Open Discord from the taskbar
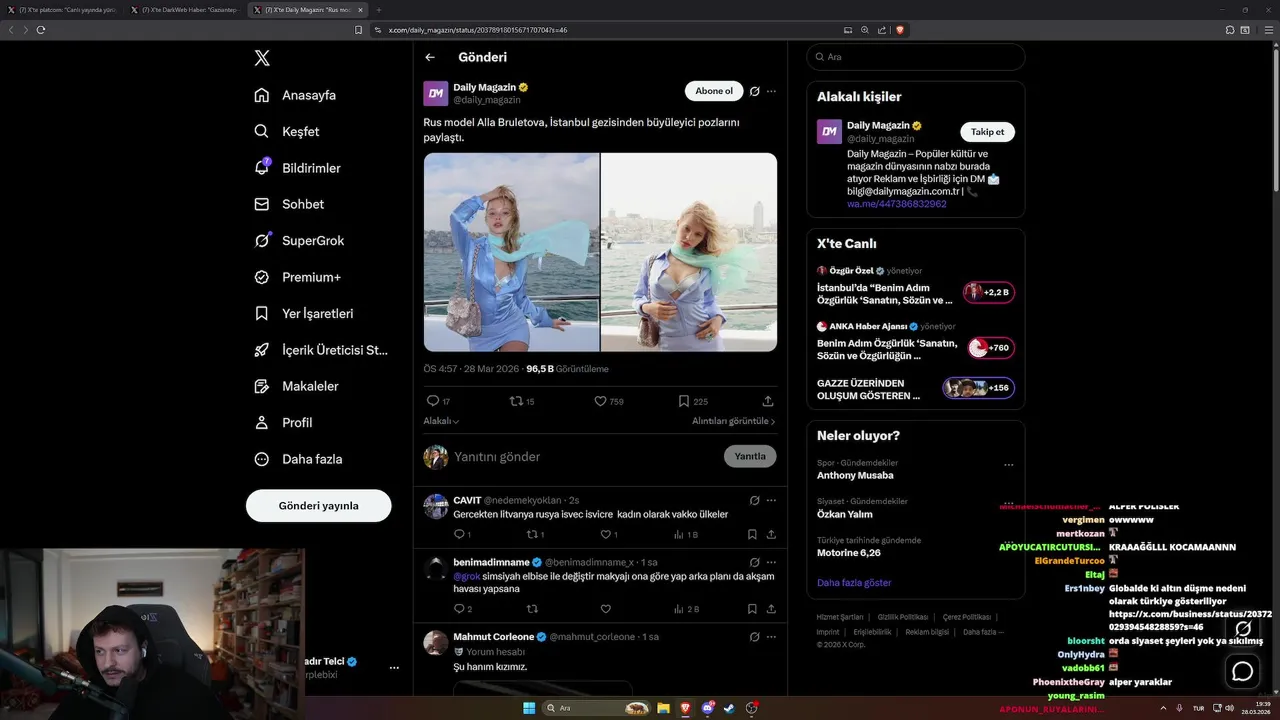This screenshot has width=1280, height=720. [x=707, y=708]
